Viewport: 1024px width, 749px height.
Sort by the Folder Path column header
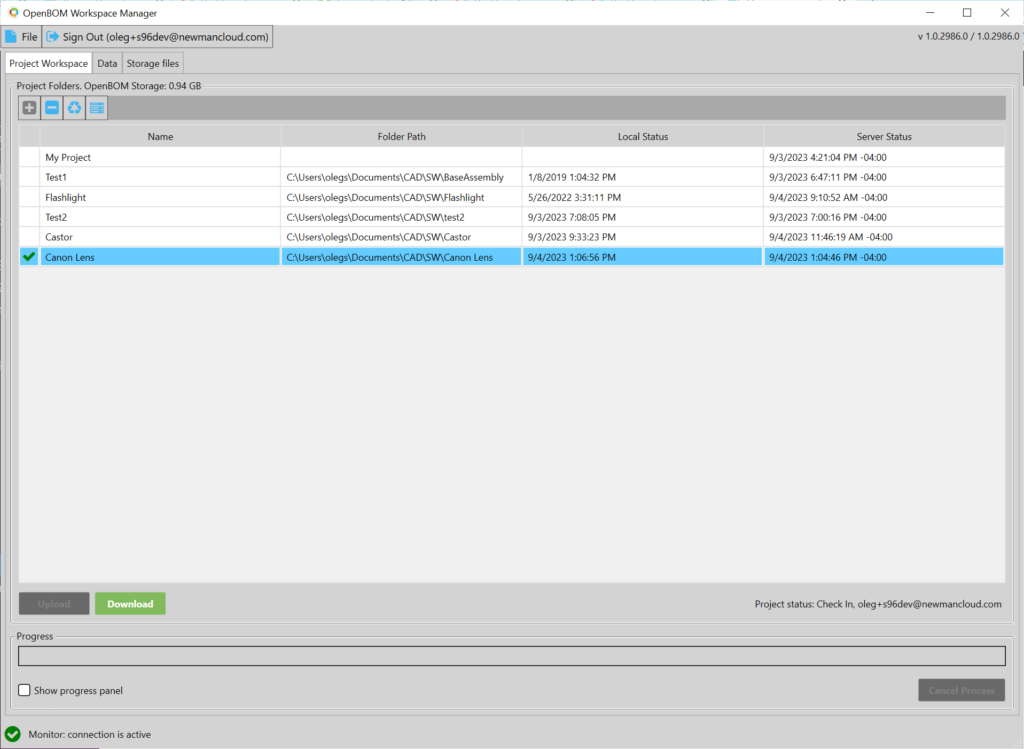[402, 136]
